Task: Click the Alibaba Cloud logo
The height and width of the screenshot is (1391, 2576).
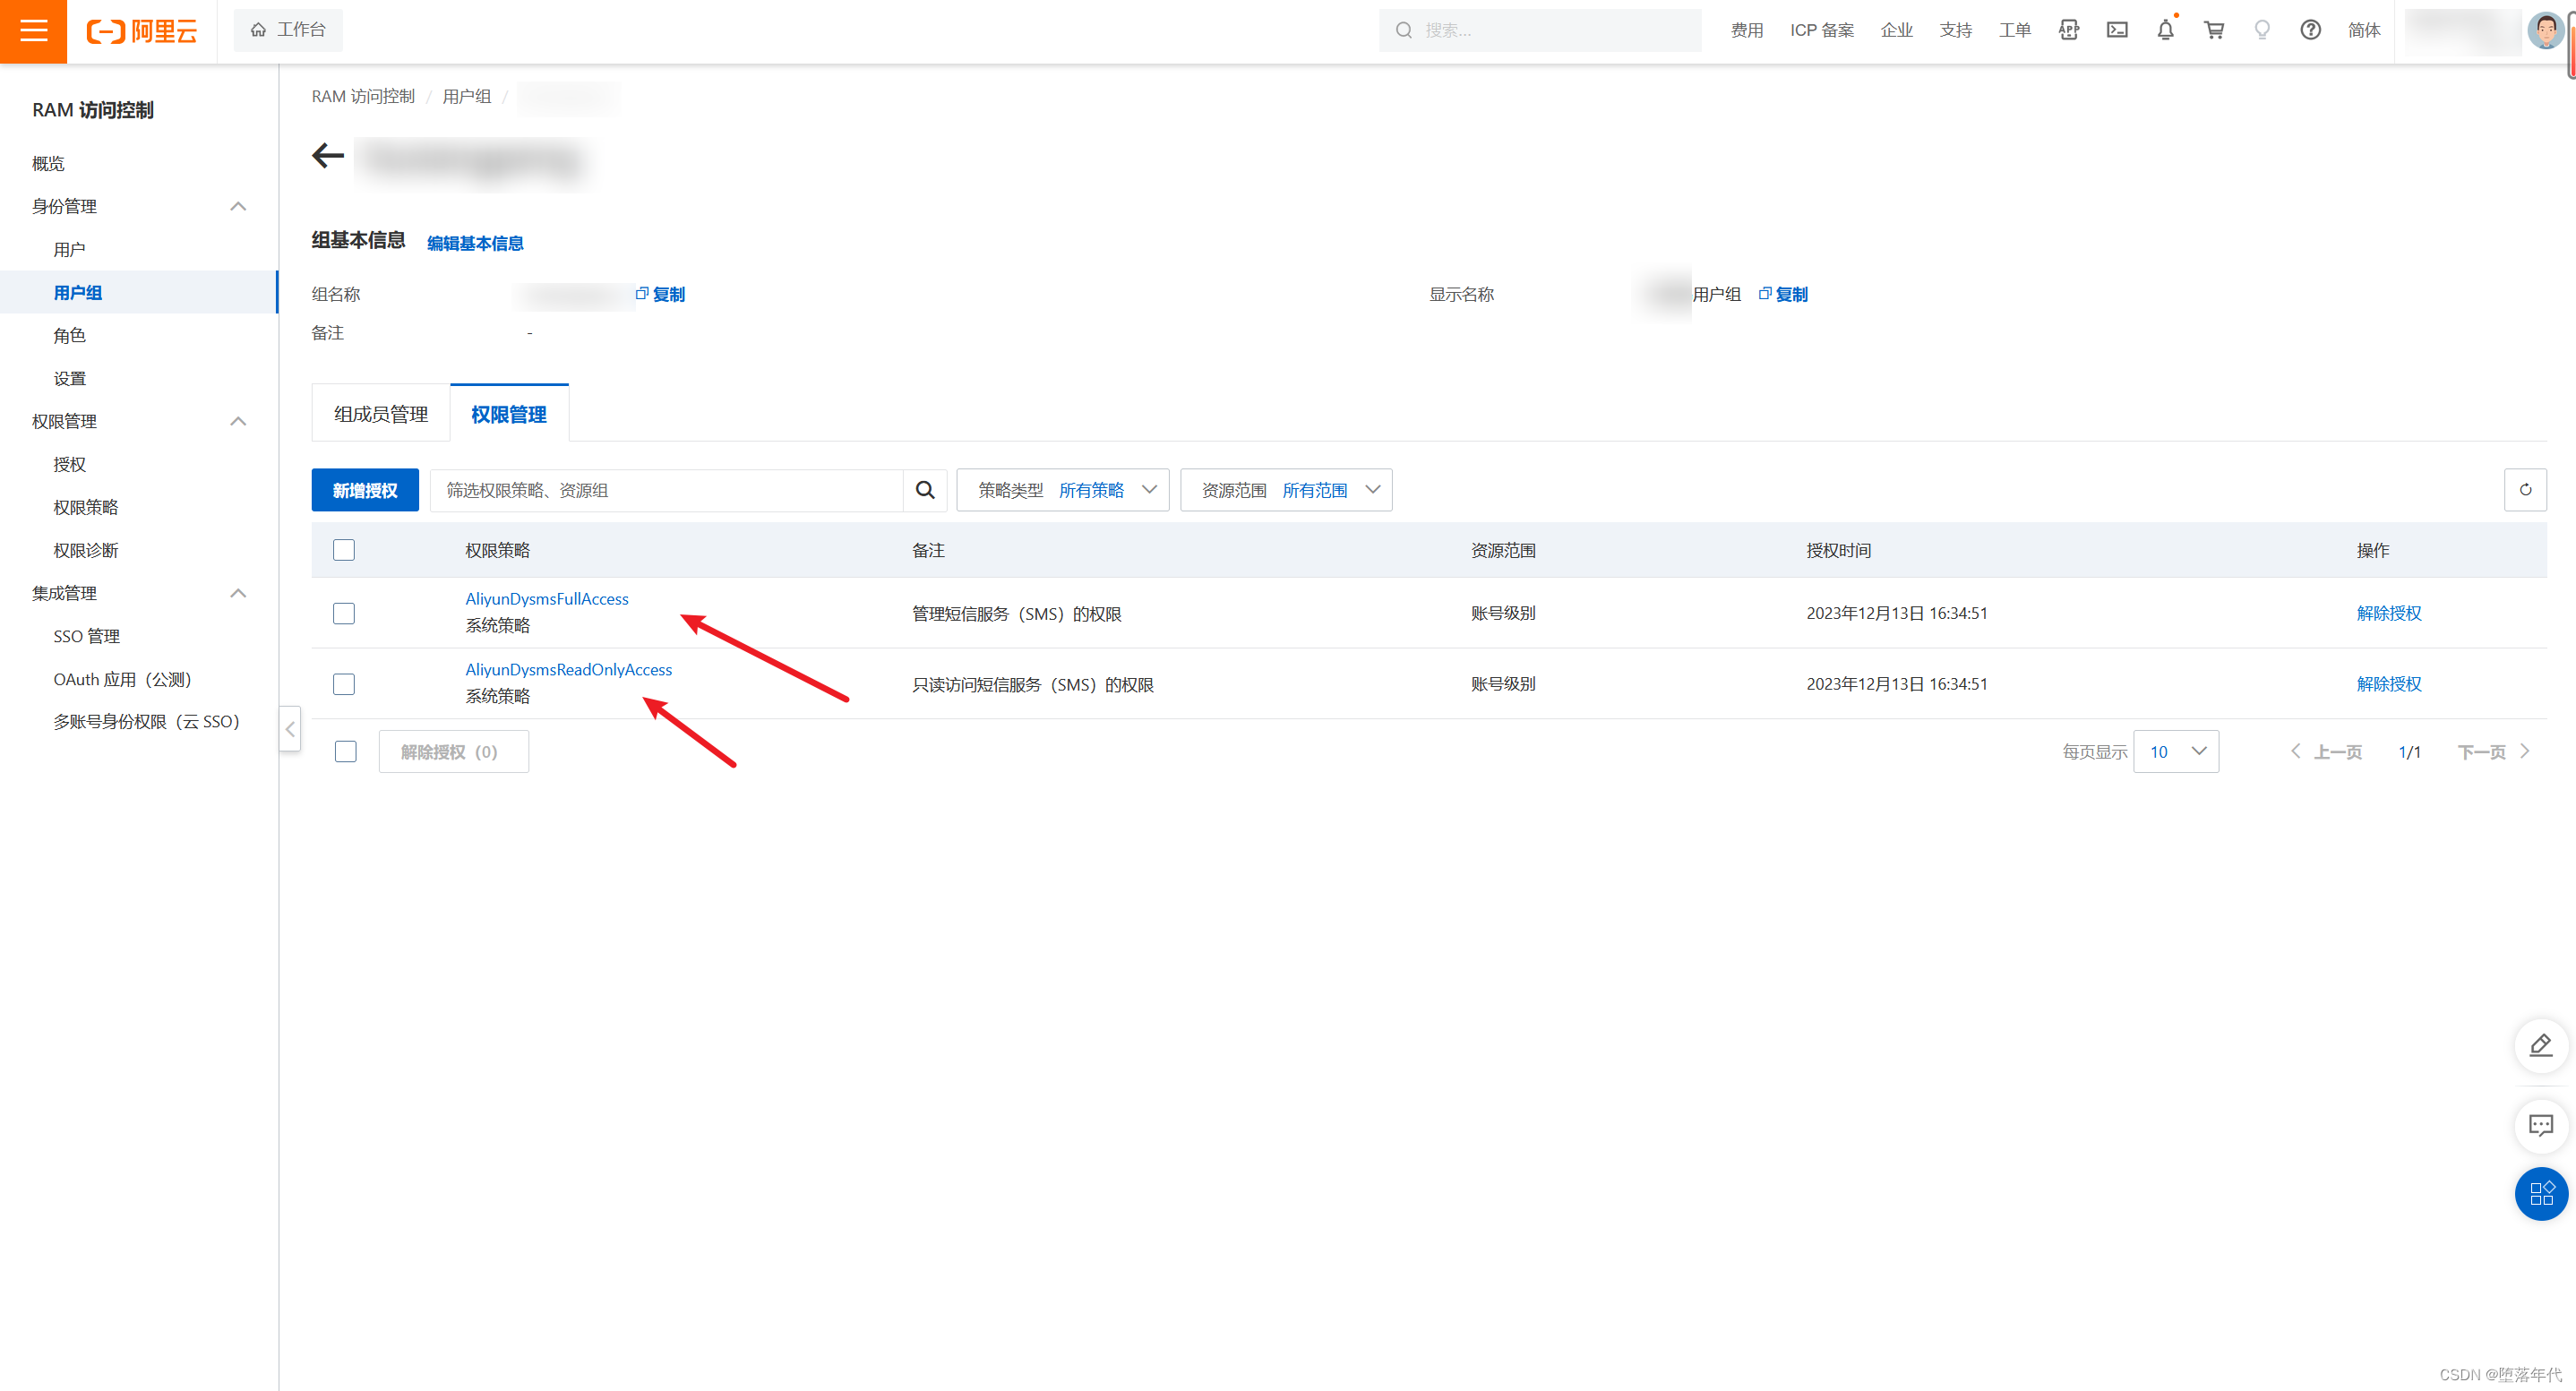Action: point(142,31)
